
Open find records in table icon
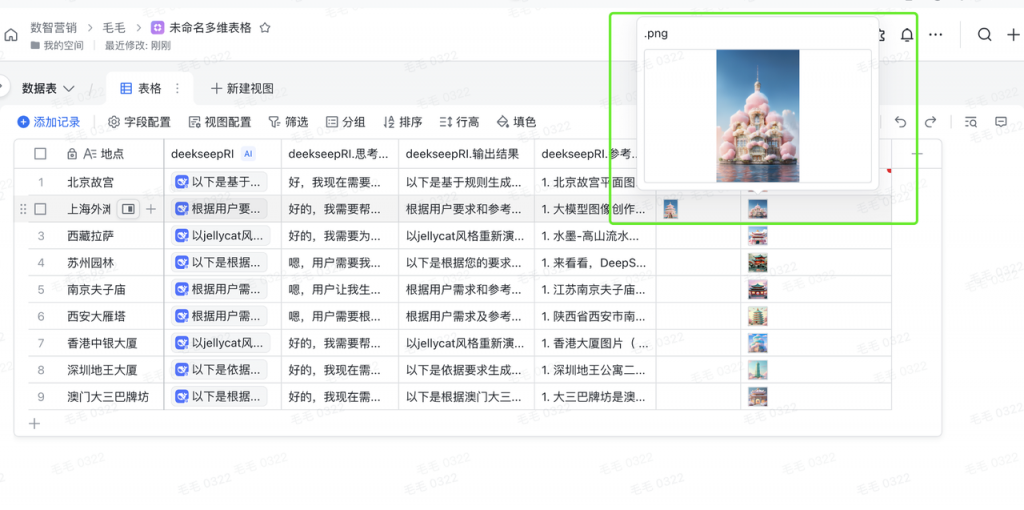970,121
